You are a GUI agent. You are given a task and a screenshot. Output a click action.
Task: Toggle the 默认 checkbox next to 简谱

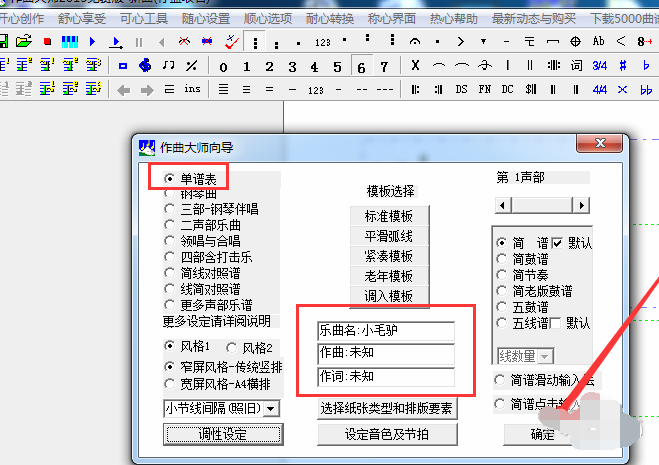click(559, 243)
